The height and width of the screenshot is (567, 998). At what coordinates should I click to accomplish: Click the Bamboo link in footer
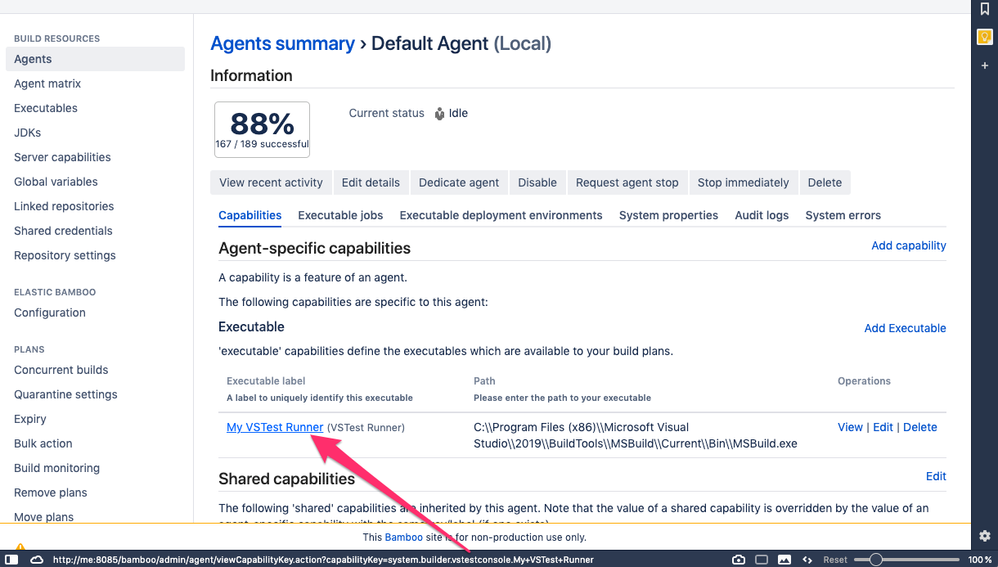pyautogui.click(x=404, y=537)
